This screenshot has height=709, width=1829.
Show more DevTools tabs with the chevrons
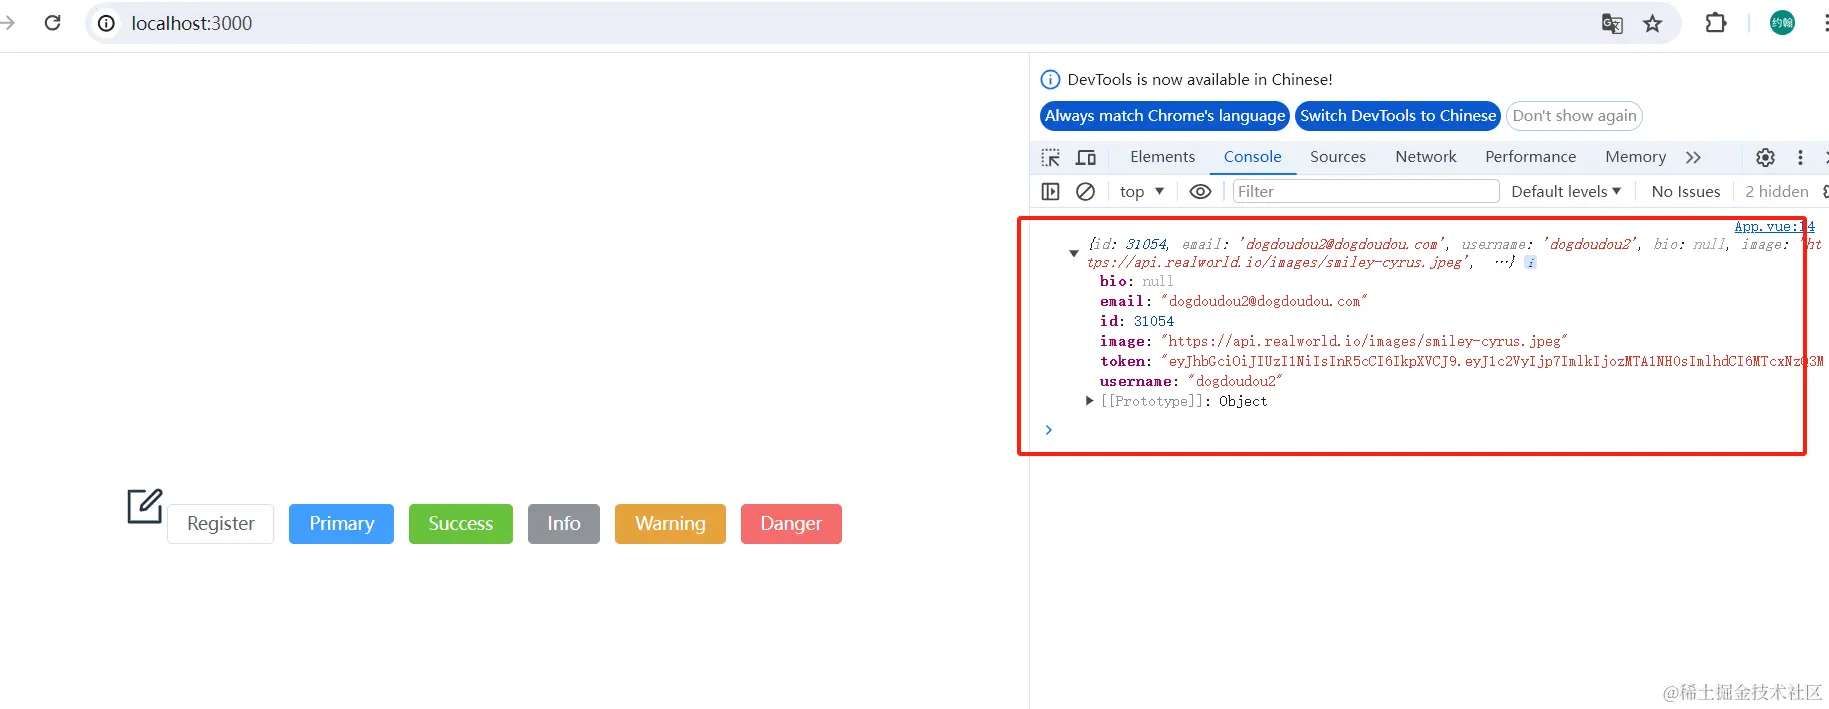tap(1693, 158)
